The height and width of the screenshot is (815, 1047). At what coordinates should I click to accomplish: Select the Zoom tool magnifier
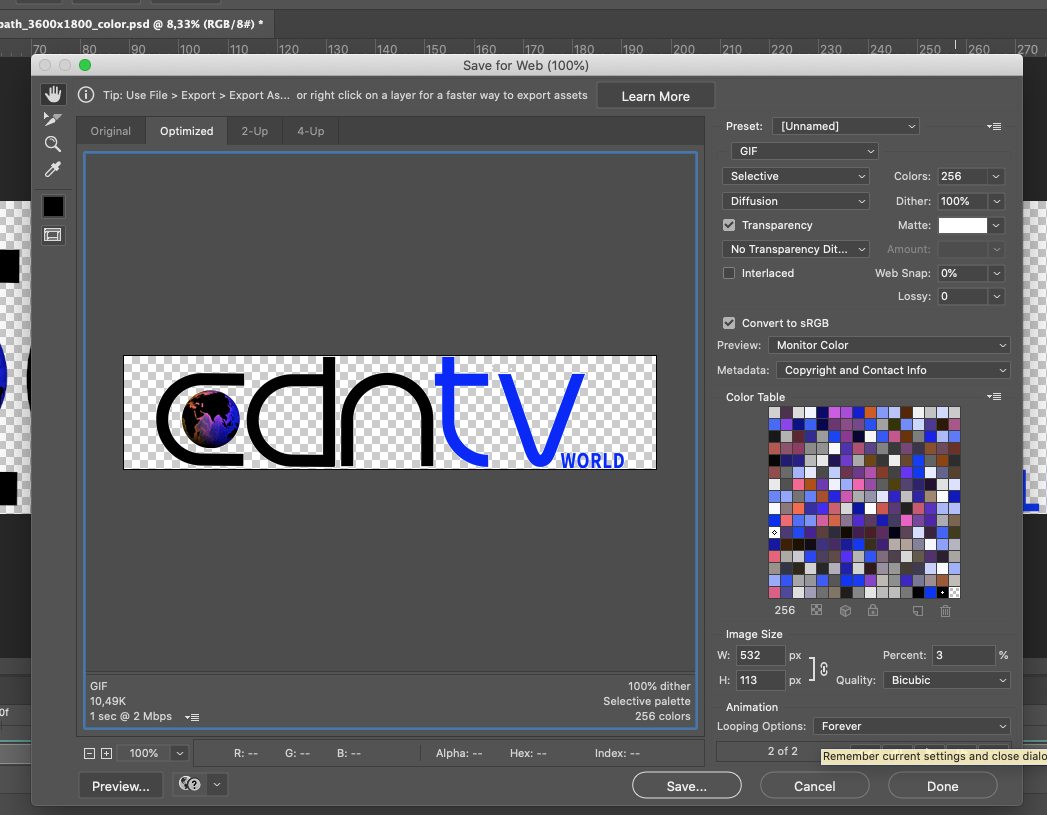click(x=53, y=144)
